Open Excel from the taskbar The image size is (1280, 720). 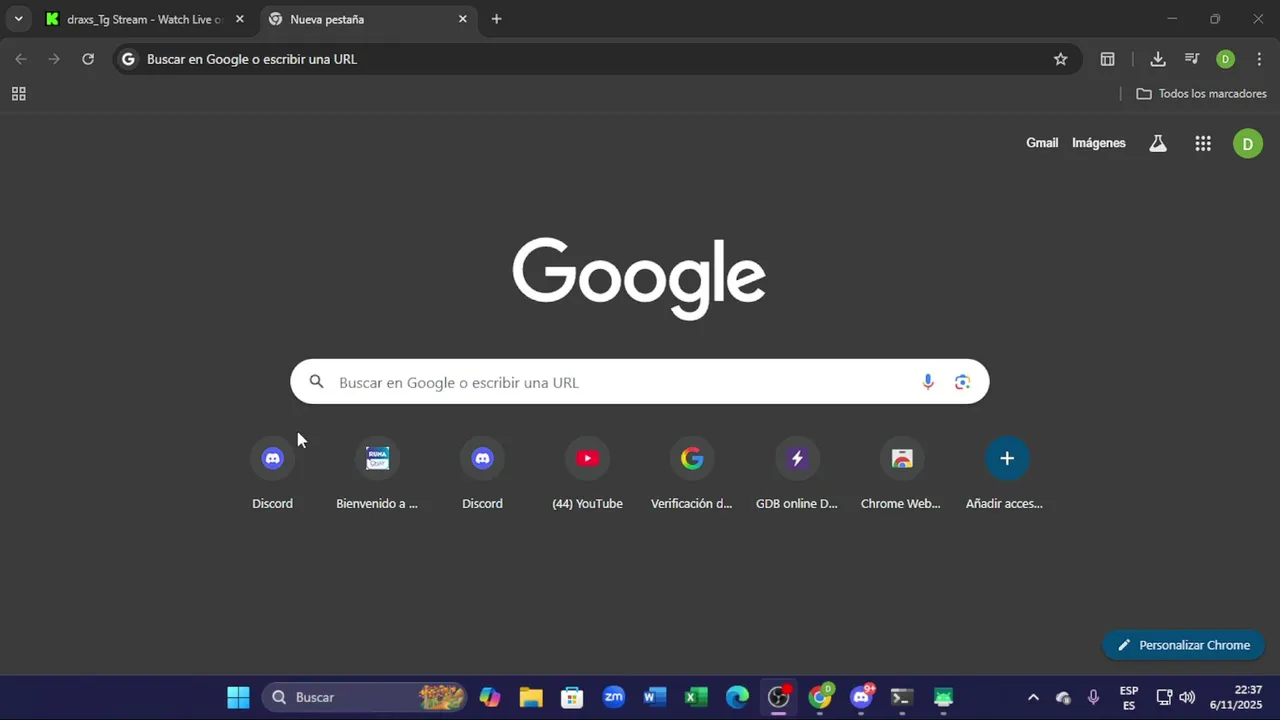tap(696, 697)
